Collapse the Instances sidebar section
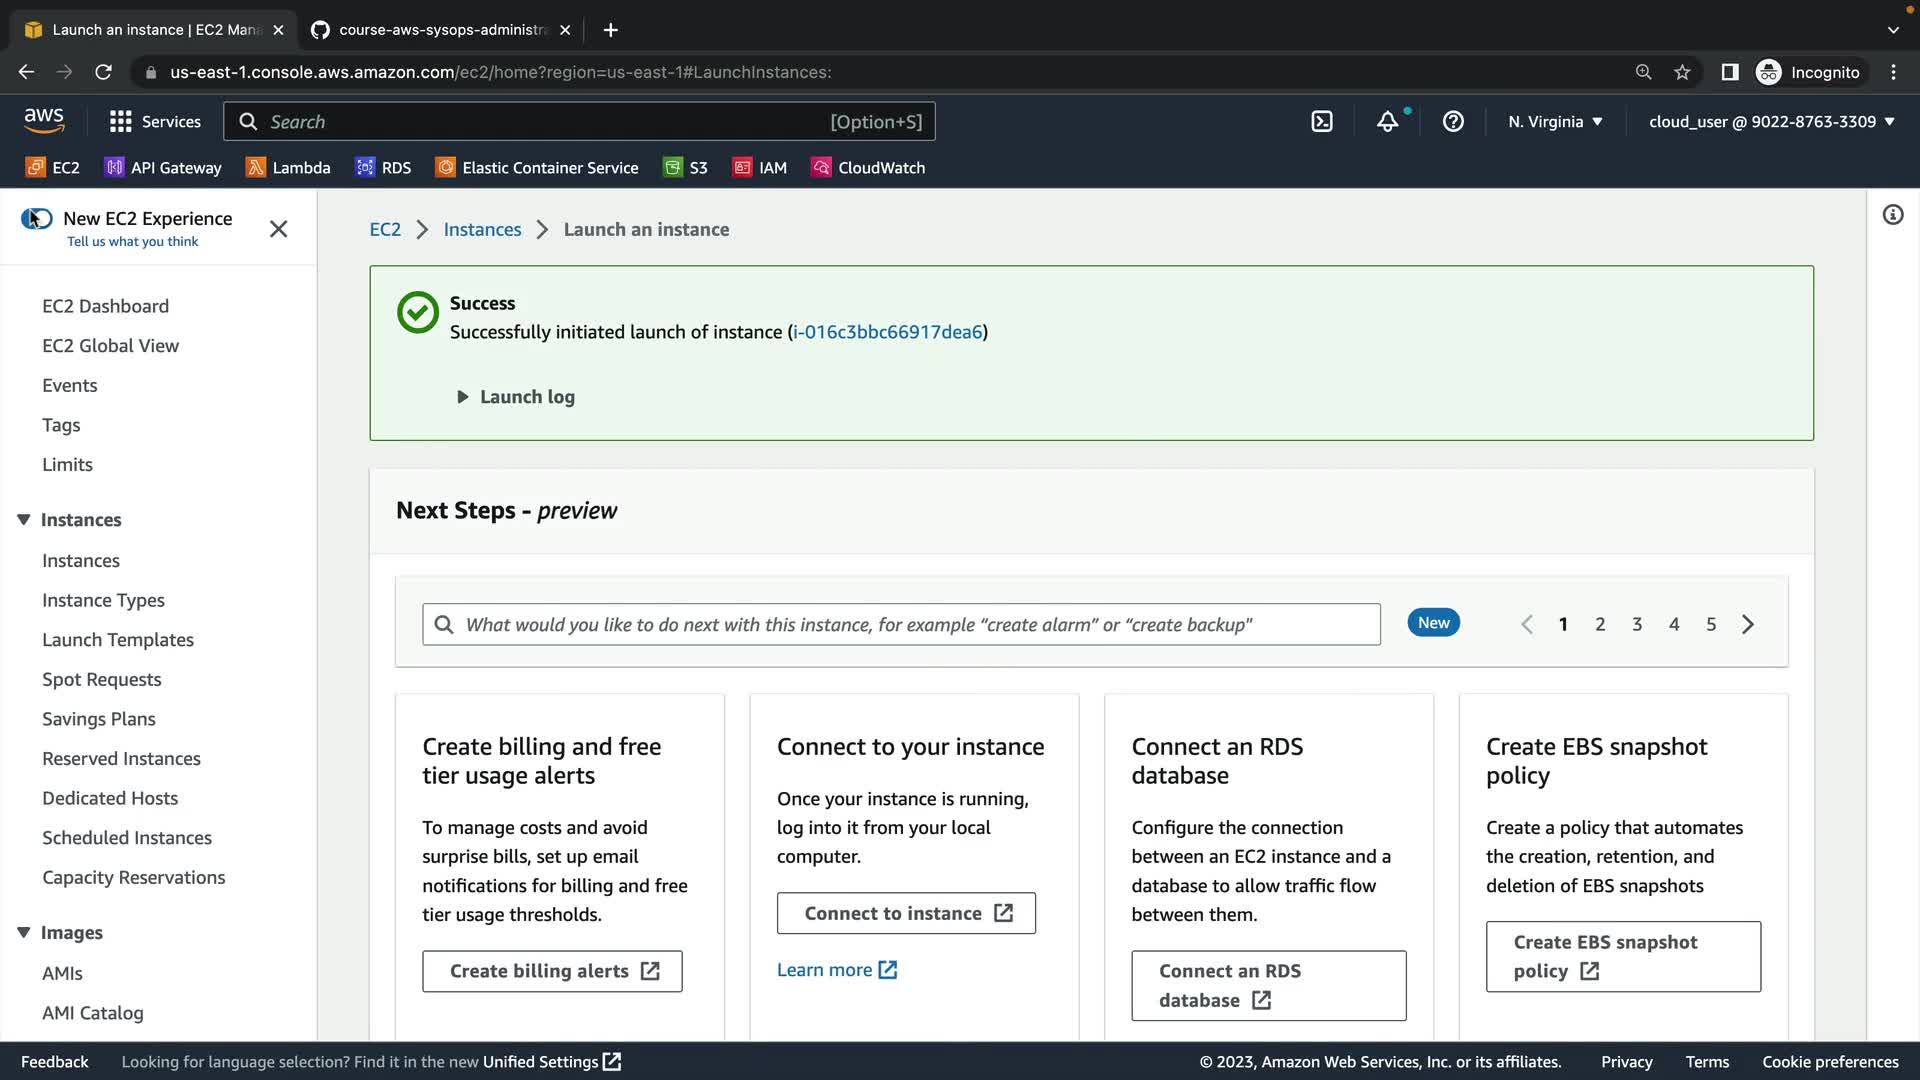 coord(24,520)
